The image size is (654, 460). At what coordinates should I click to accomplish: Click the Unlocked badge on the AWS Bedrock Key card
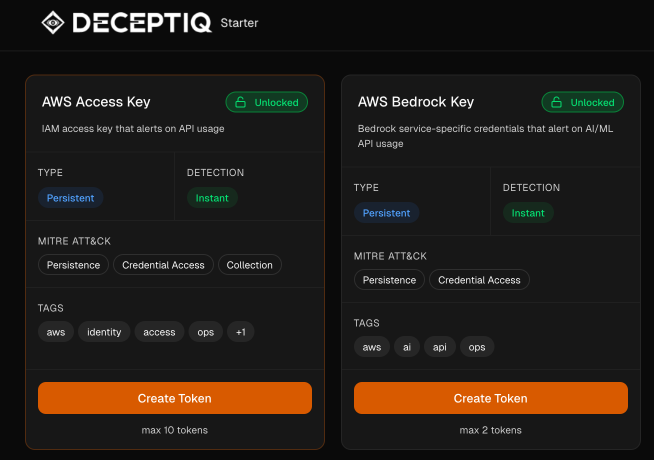point(583,102)
